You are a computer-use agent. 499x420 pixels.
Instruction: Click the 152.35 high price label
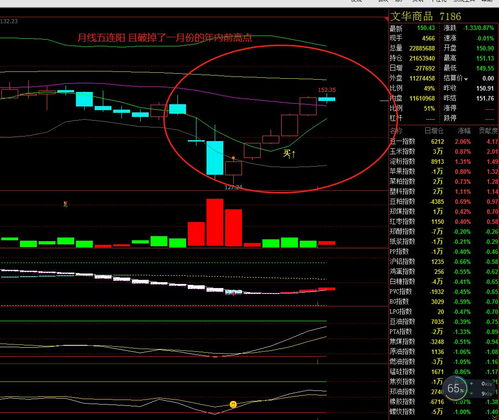(327, 90)
